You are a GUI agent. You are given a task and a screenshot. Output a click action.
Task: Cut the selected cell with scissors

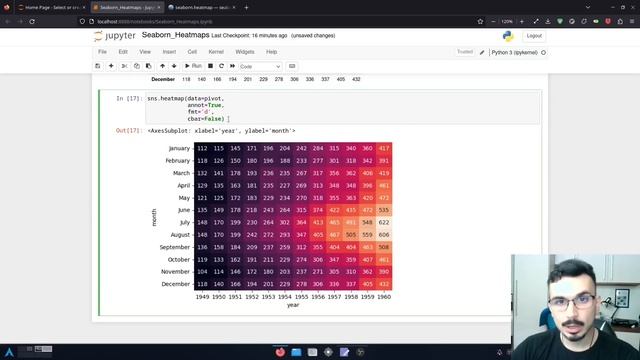click(x=124, y=66)
